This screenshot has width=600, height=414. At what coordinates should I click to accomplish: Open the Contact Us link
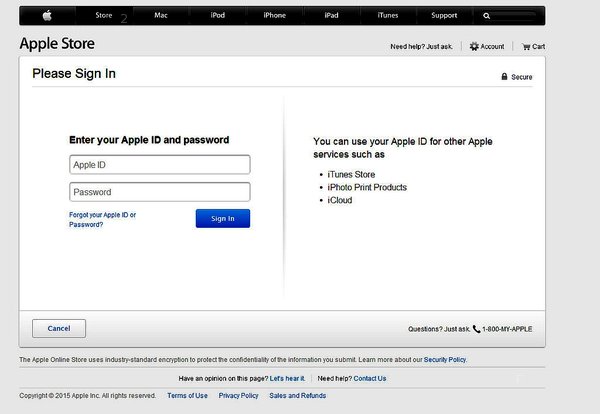(x=370, y=378)
